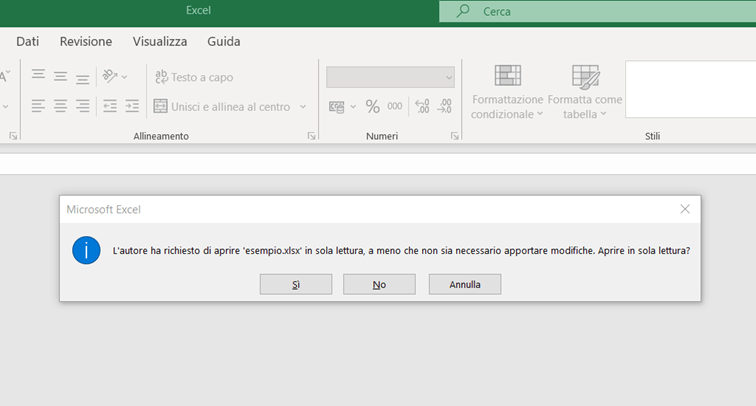Decrease decimal places
The height and width of the screenshot is (406, 756).
pyautogui.click(x=444, y=107)
